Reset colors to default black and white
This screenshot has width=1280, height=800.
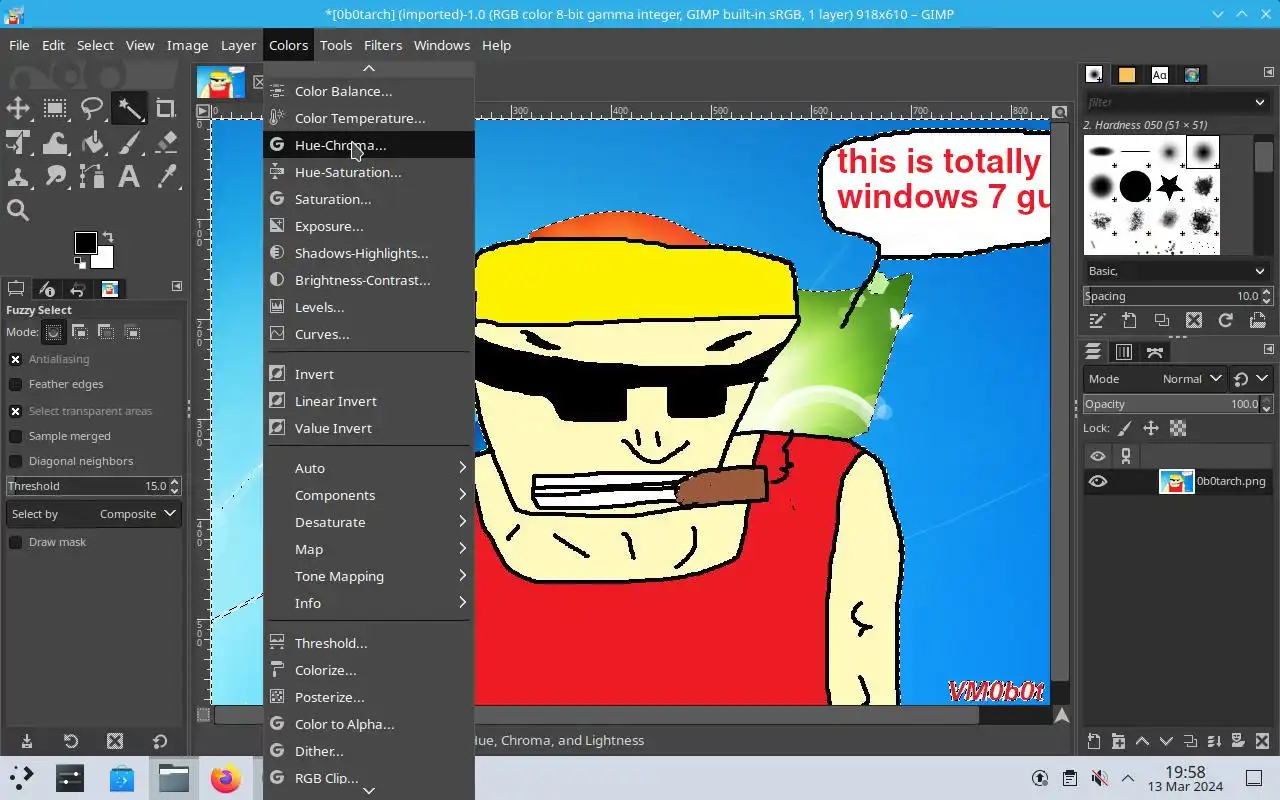pos(80,263)
